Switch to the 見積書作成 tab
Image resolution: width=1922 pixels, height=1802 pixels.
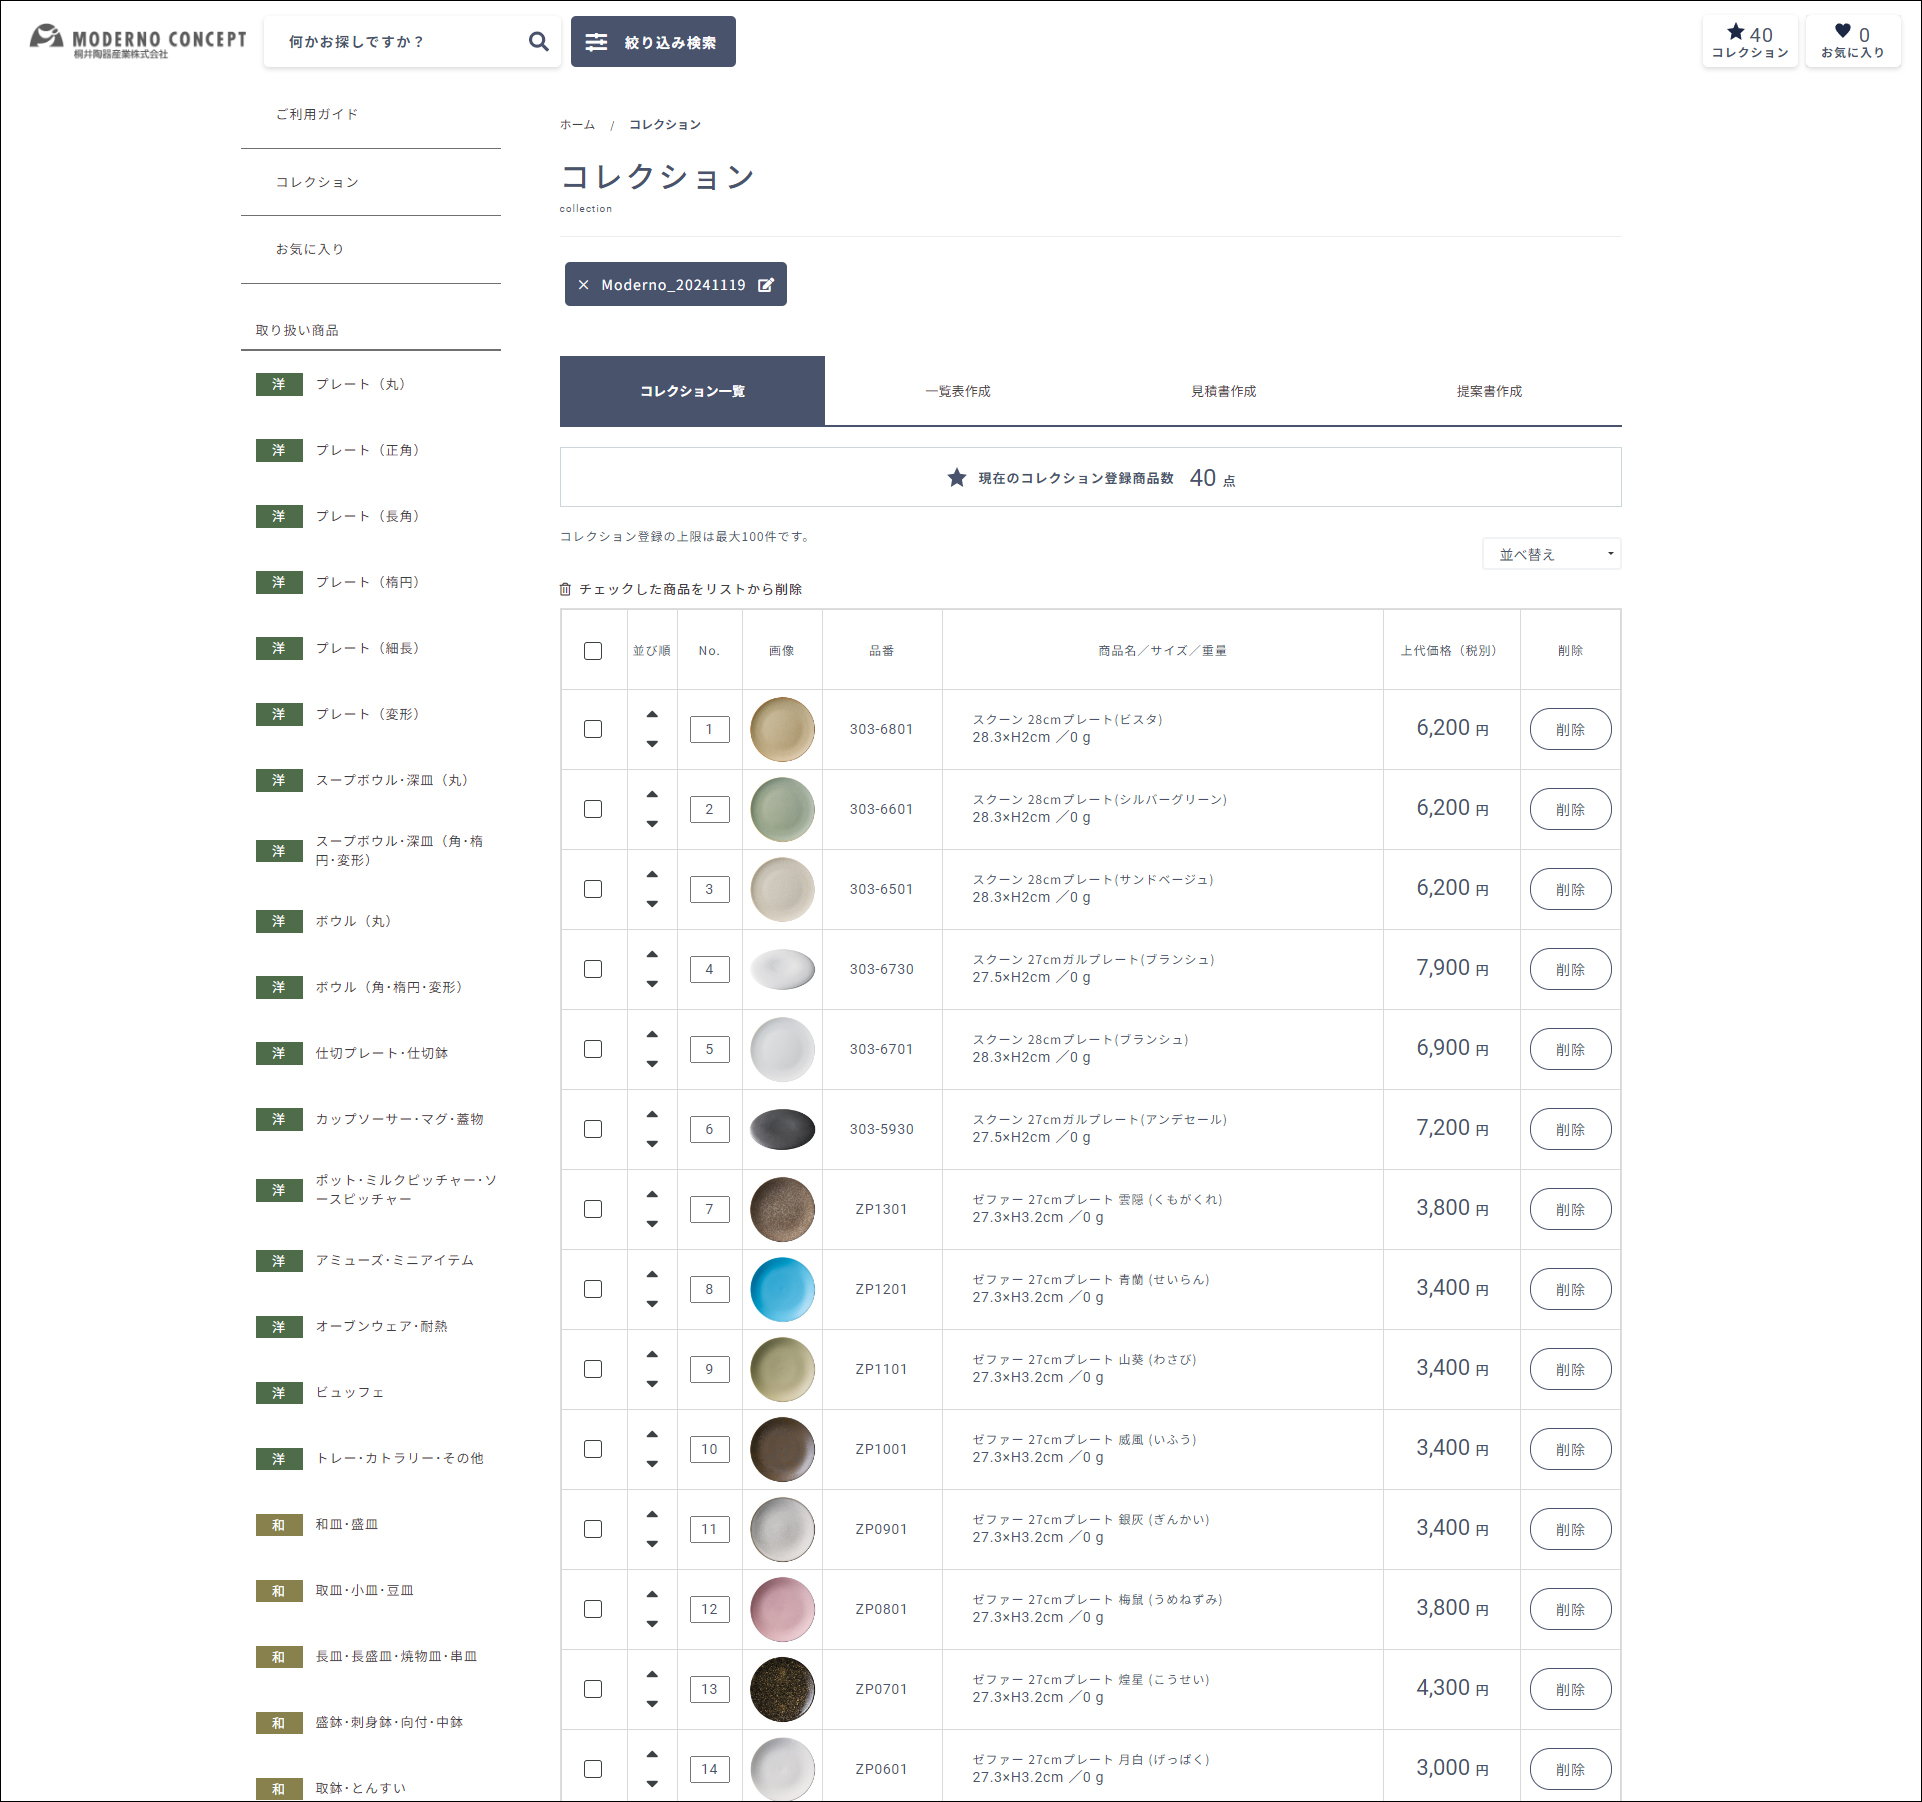tap(1223, 391)
